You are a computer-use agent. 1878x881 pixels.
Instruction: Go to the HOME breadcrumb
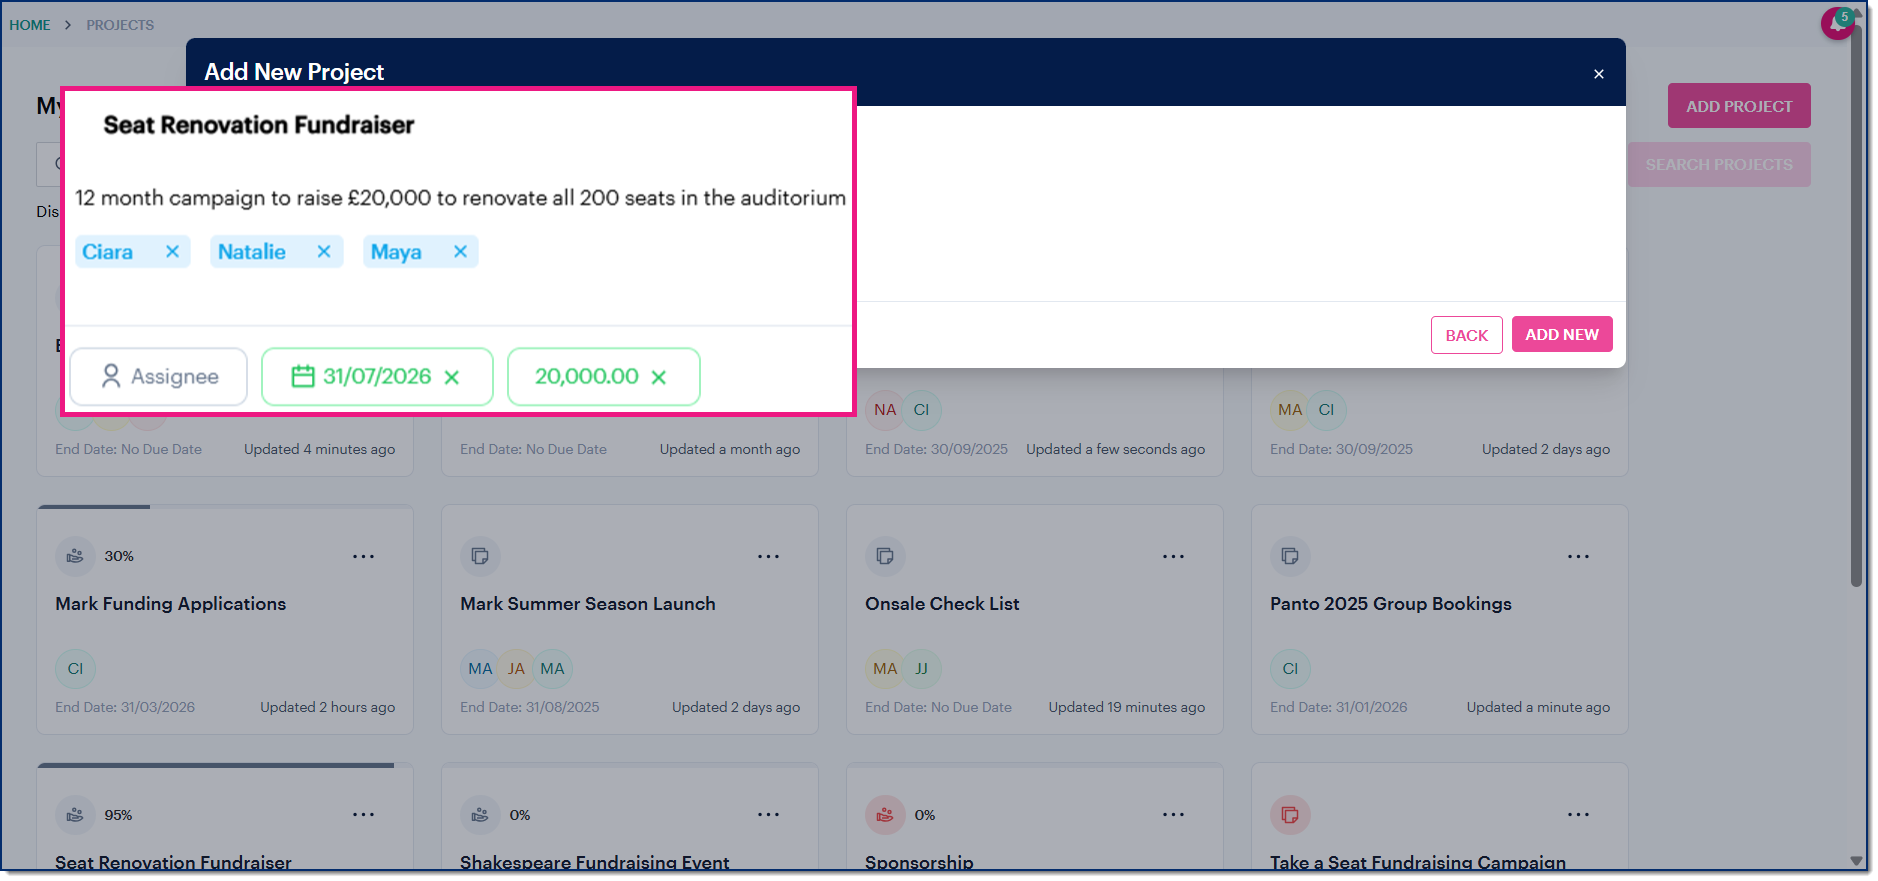pos(30,25)
